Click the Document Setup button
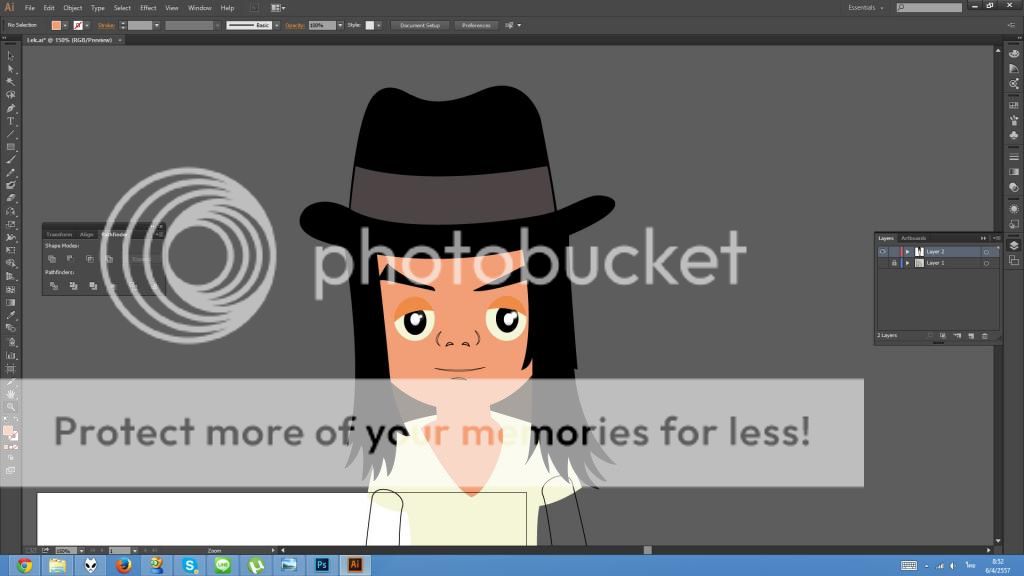 (420, 25)
